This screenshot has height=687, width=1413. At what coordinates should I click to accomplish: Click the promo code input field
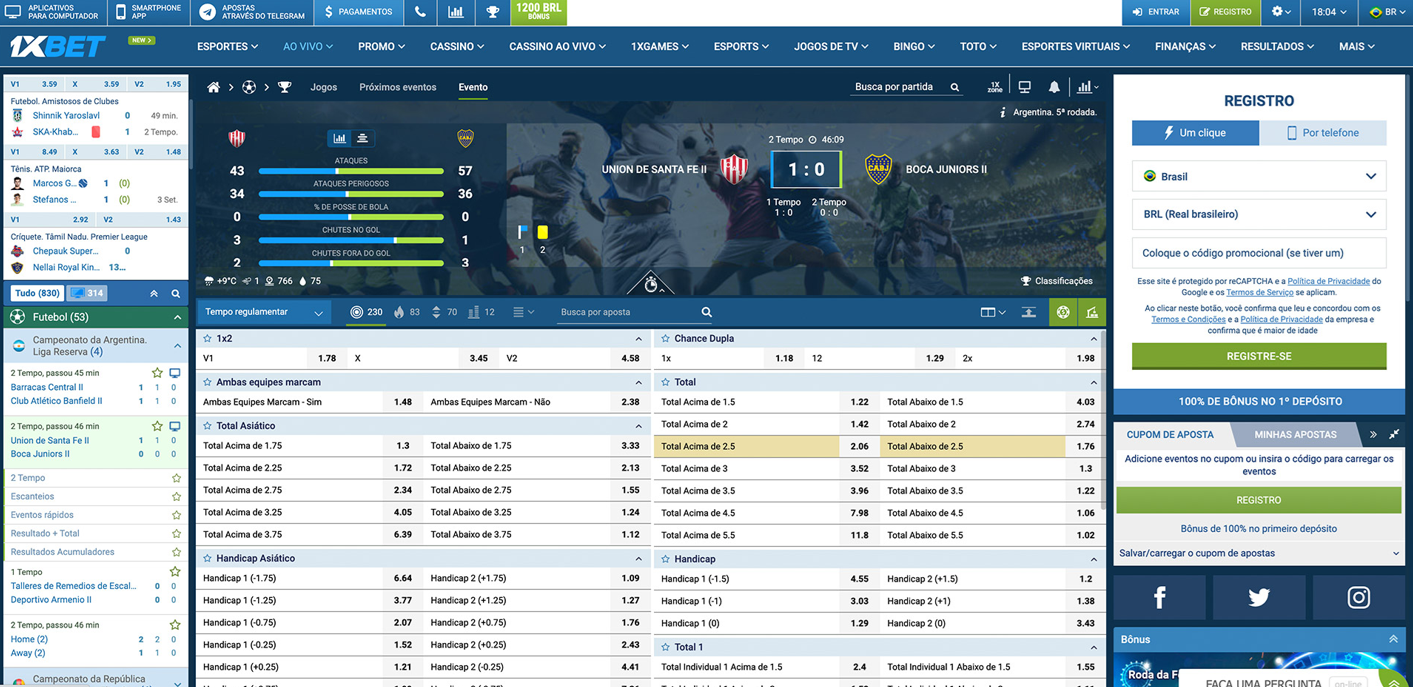click(x=1259, y=253)
